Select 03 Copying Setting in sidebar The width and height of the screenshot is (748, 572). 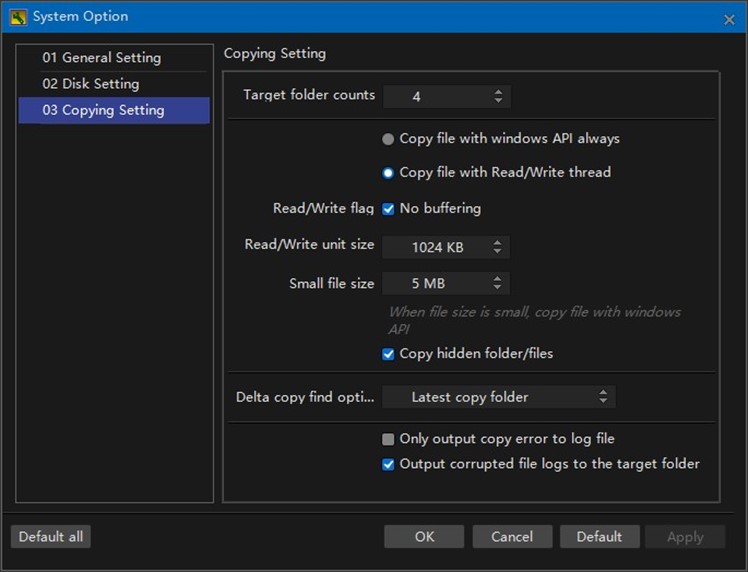pyautogui.click(x=114, y=110)
